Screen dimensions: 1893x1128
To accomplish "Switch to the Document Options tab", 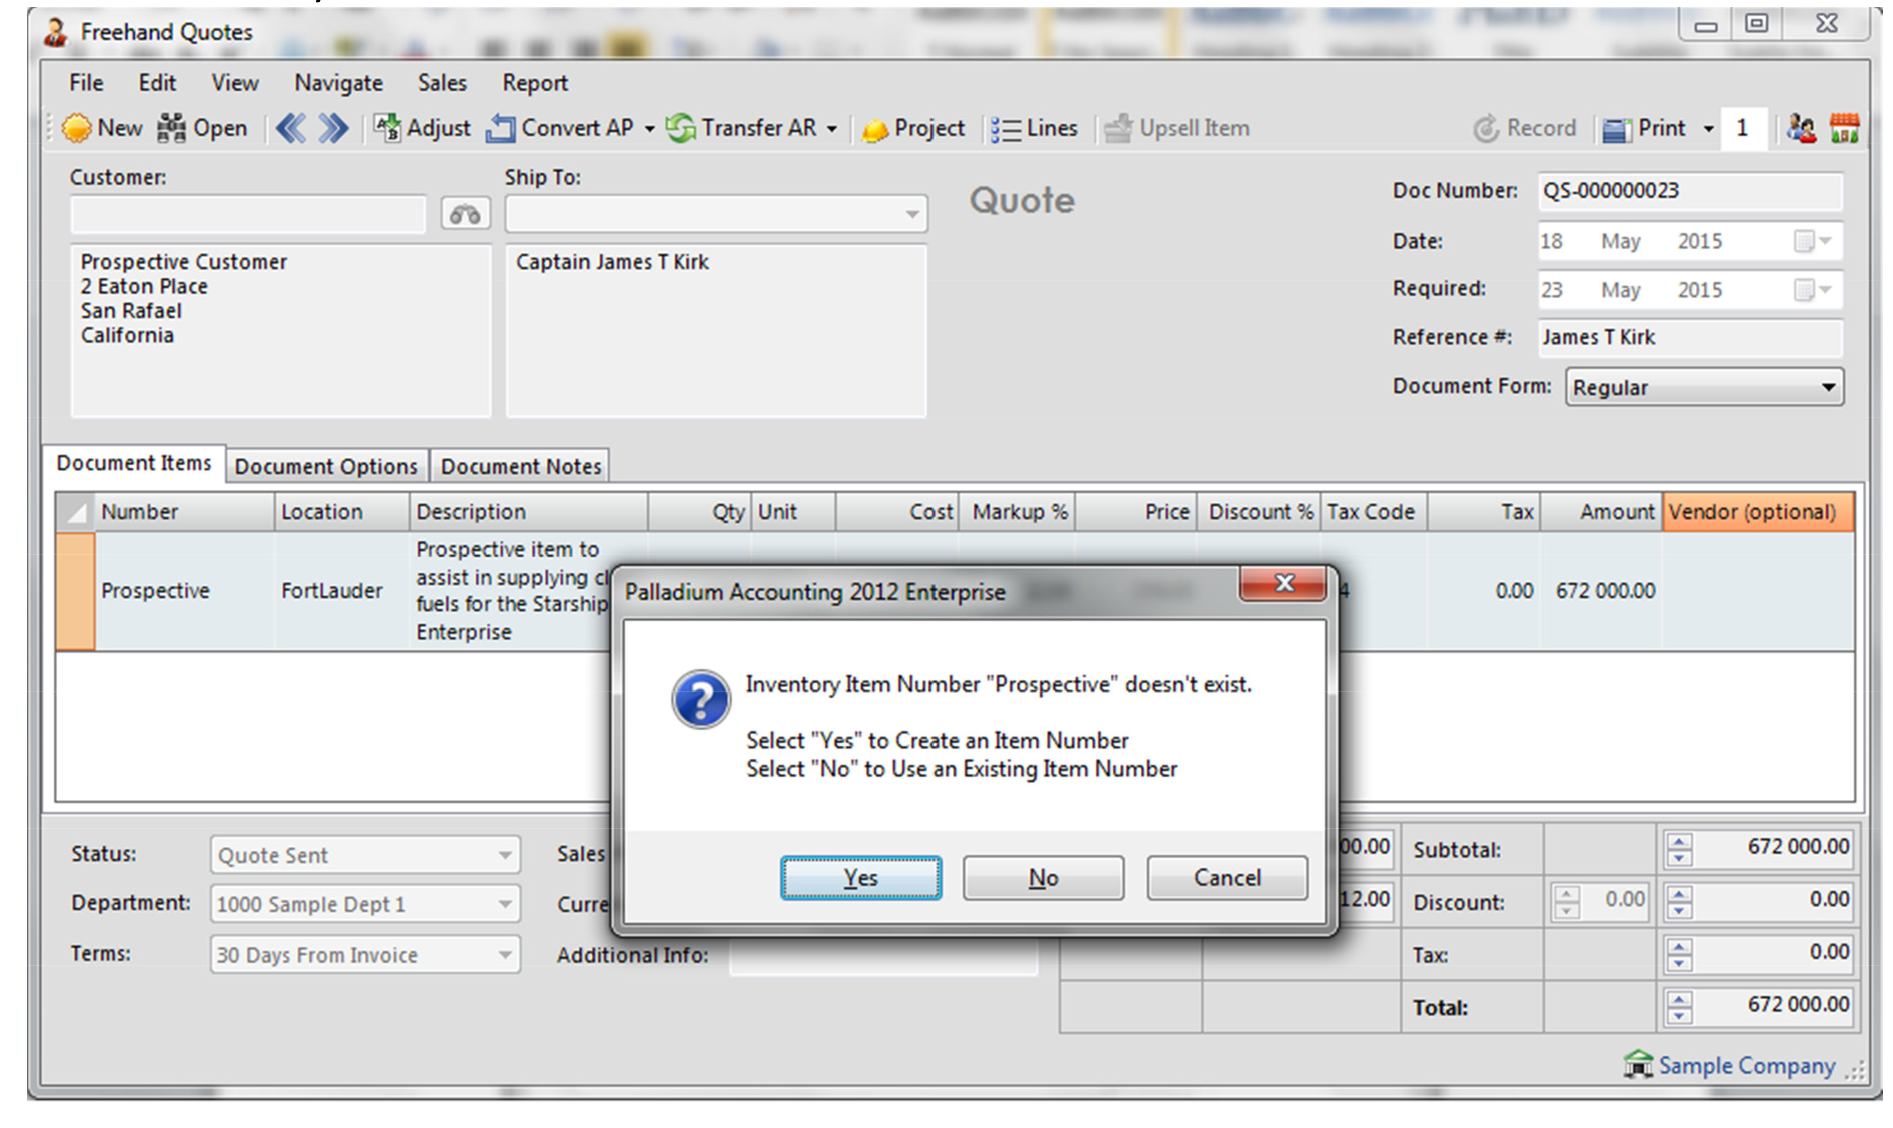I will pyautogui.click(x=326, y=466).
